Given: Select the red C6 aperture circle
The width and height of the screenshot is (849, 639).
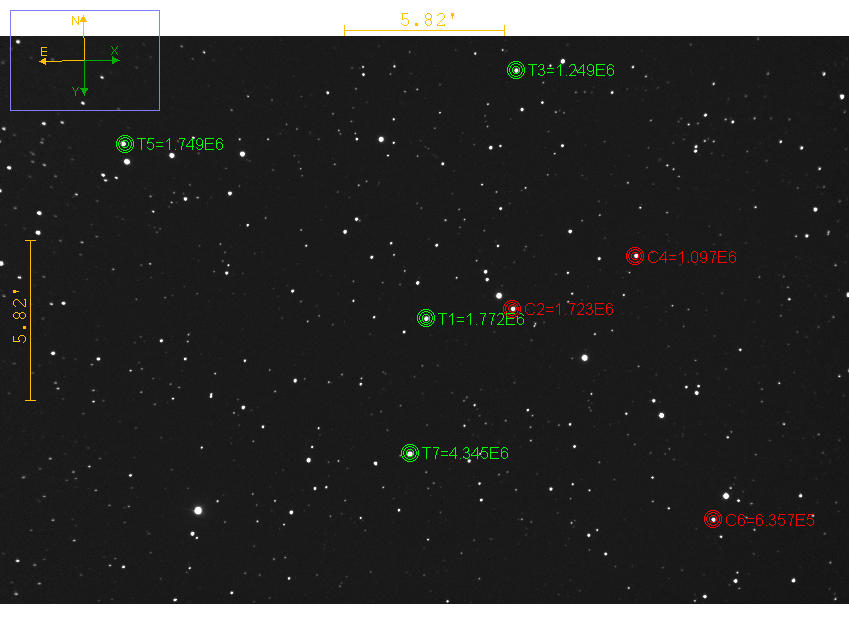Looking at the screenshot, I should point(712,519).
